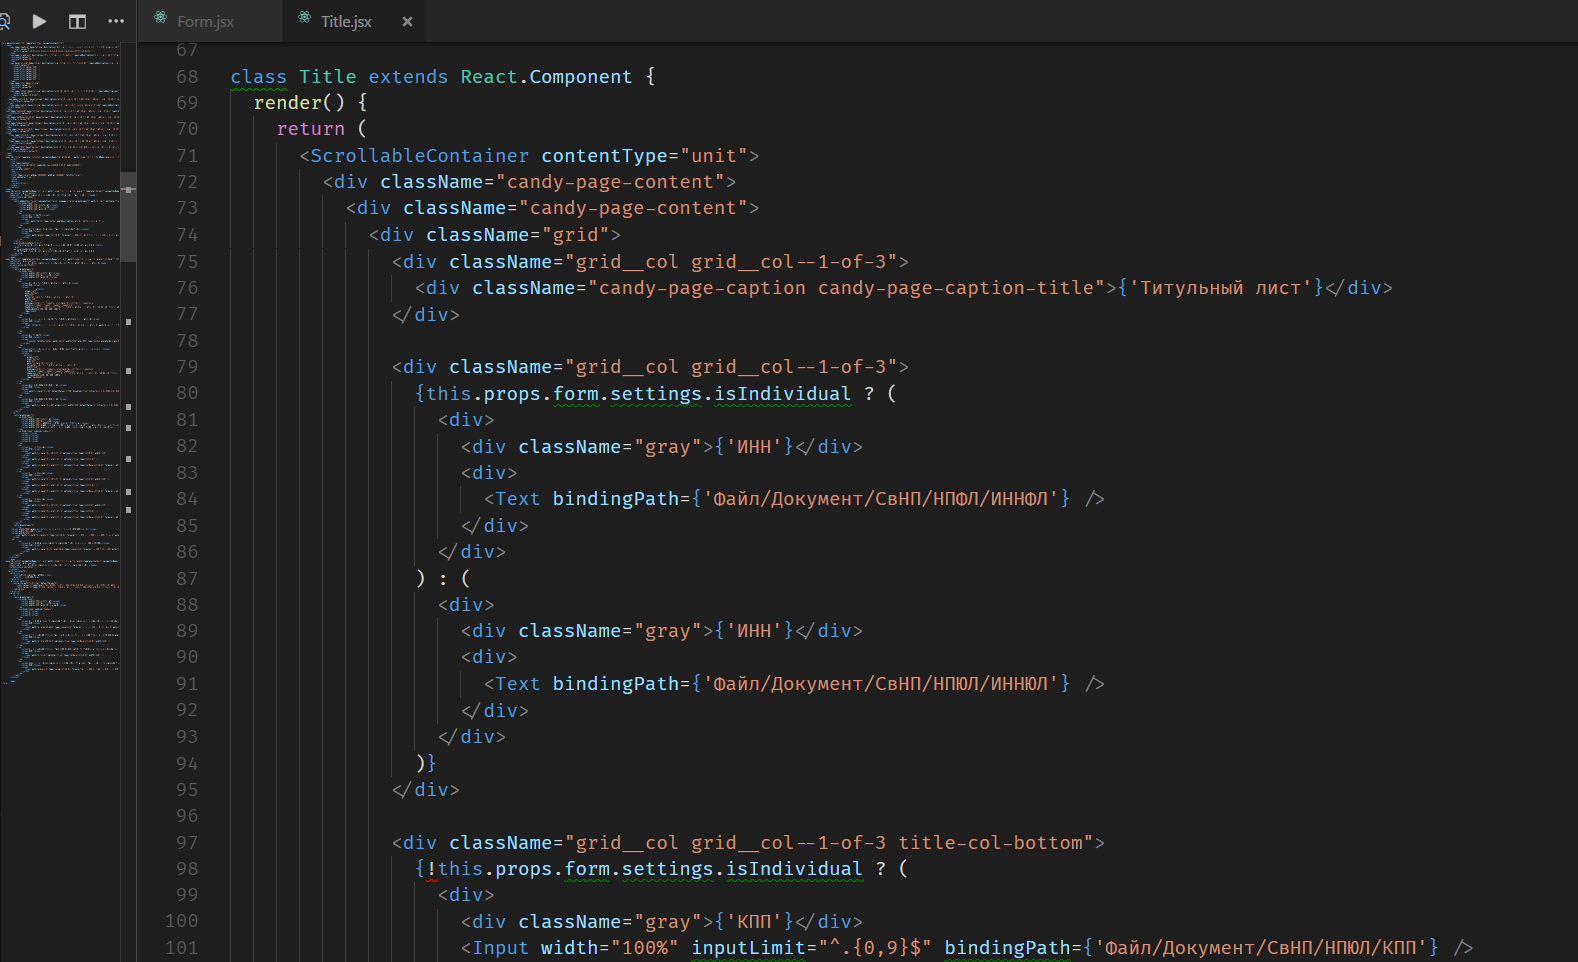Click the 'inputLimit' attribute on line 101
Screen dimensions: 1578x962
tap(748, 948)
